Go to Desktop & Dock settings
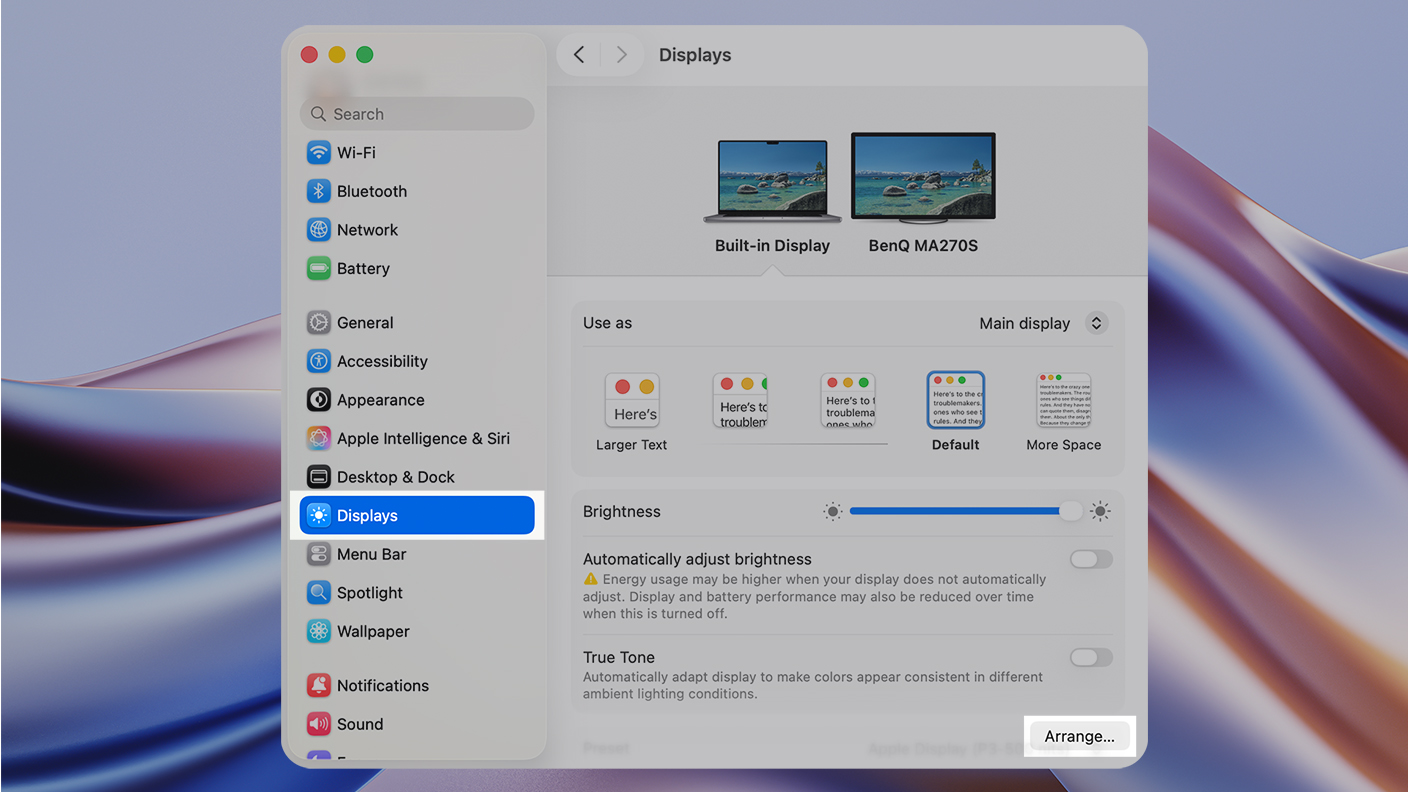 tap(417, 477)
